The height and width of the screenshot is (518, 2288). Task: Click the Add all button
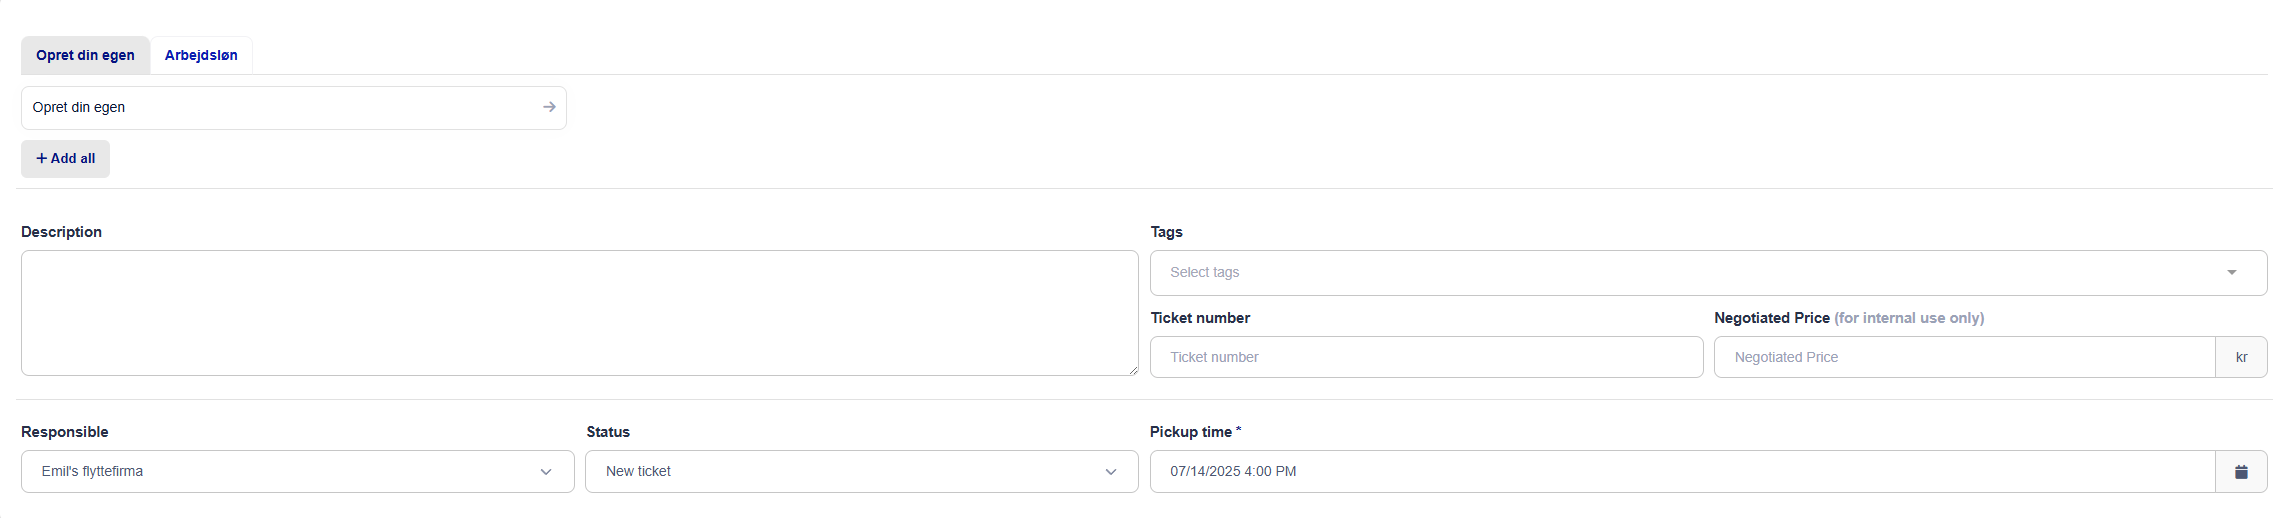tap(66, 159)
